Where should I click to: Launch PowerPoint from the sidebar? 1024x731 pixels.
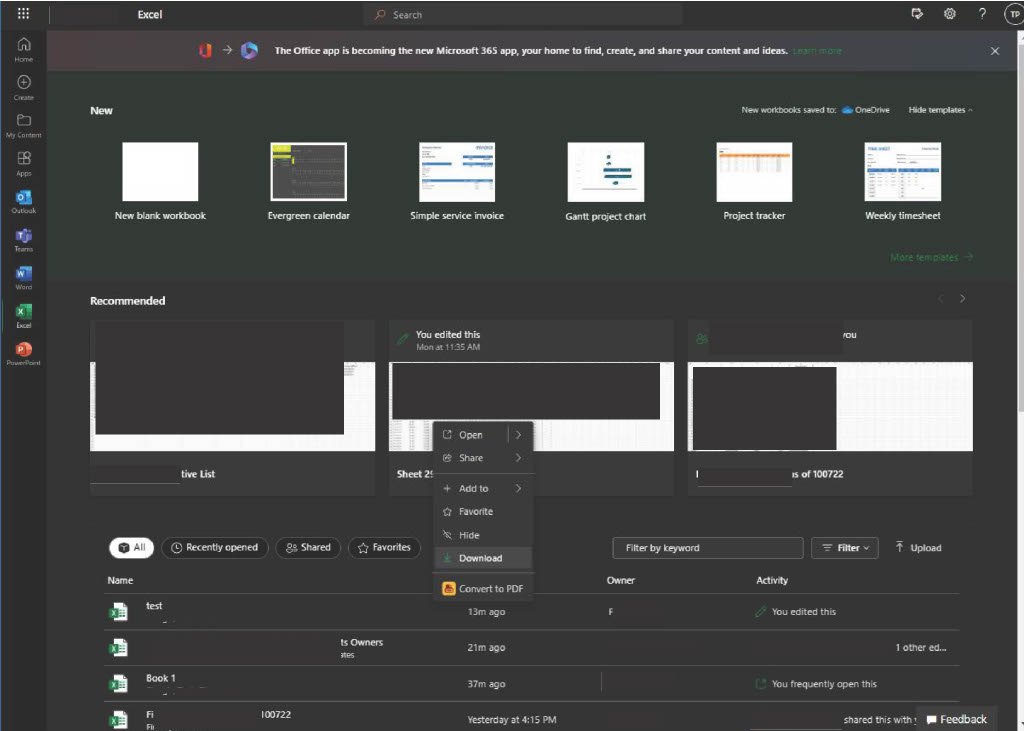pyautogui.click(x=24, y=353)
